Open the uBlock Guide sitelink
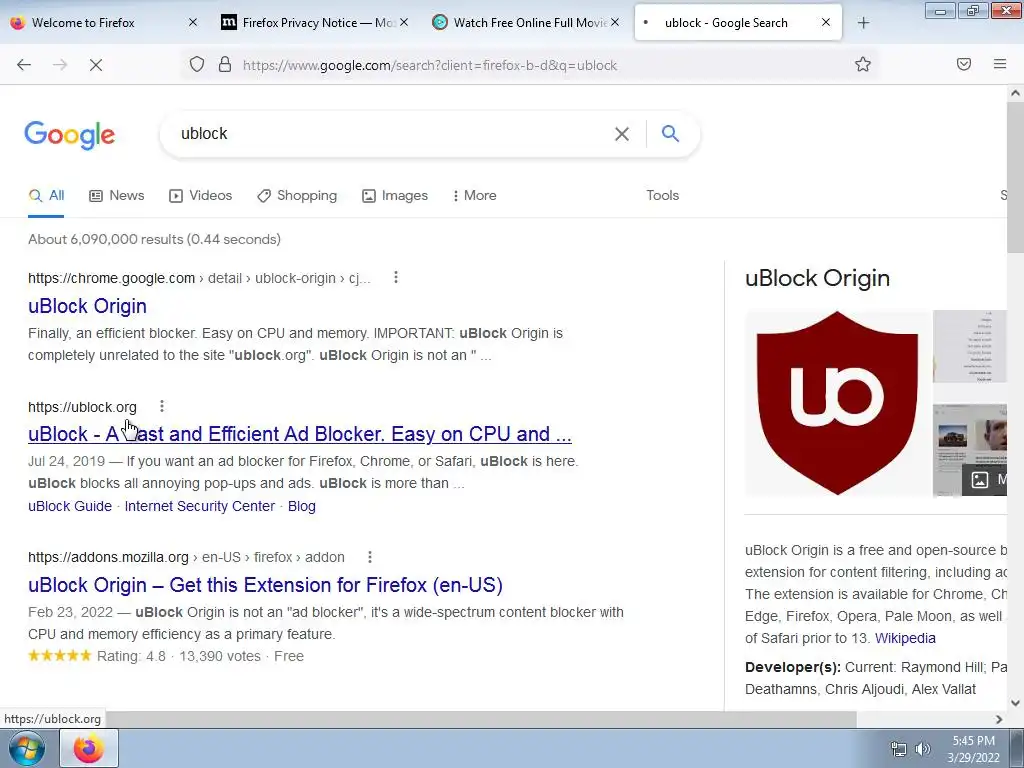The image size is (1024, 768). 70,506
